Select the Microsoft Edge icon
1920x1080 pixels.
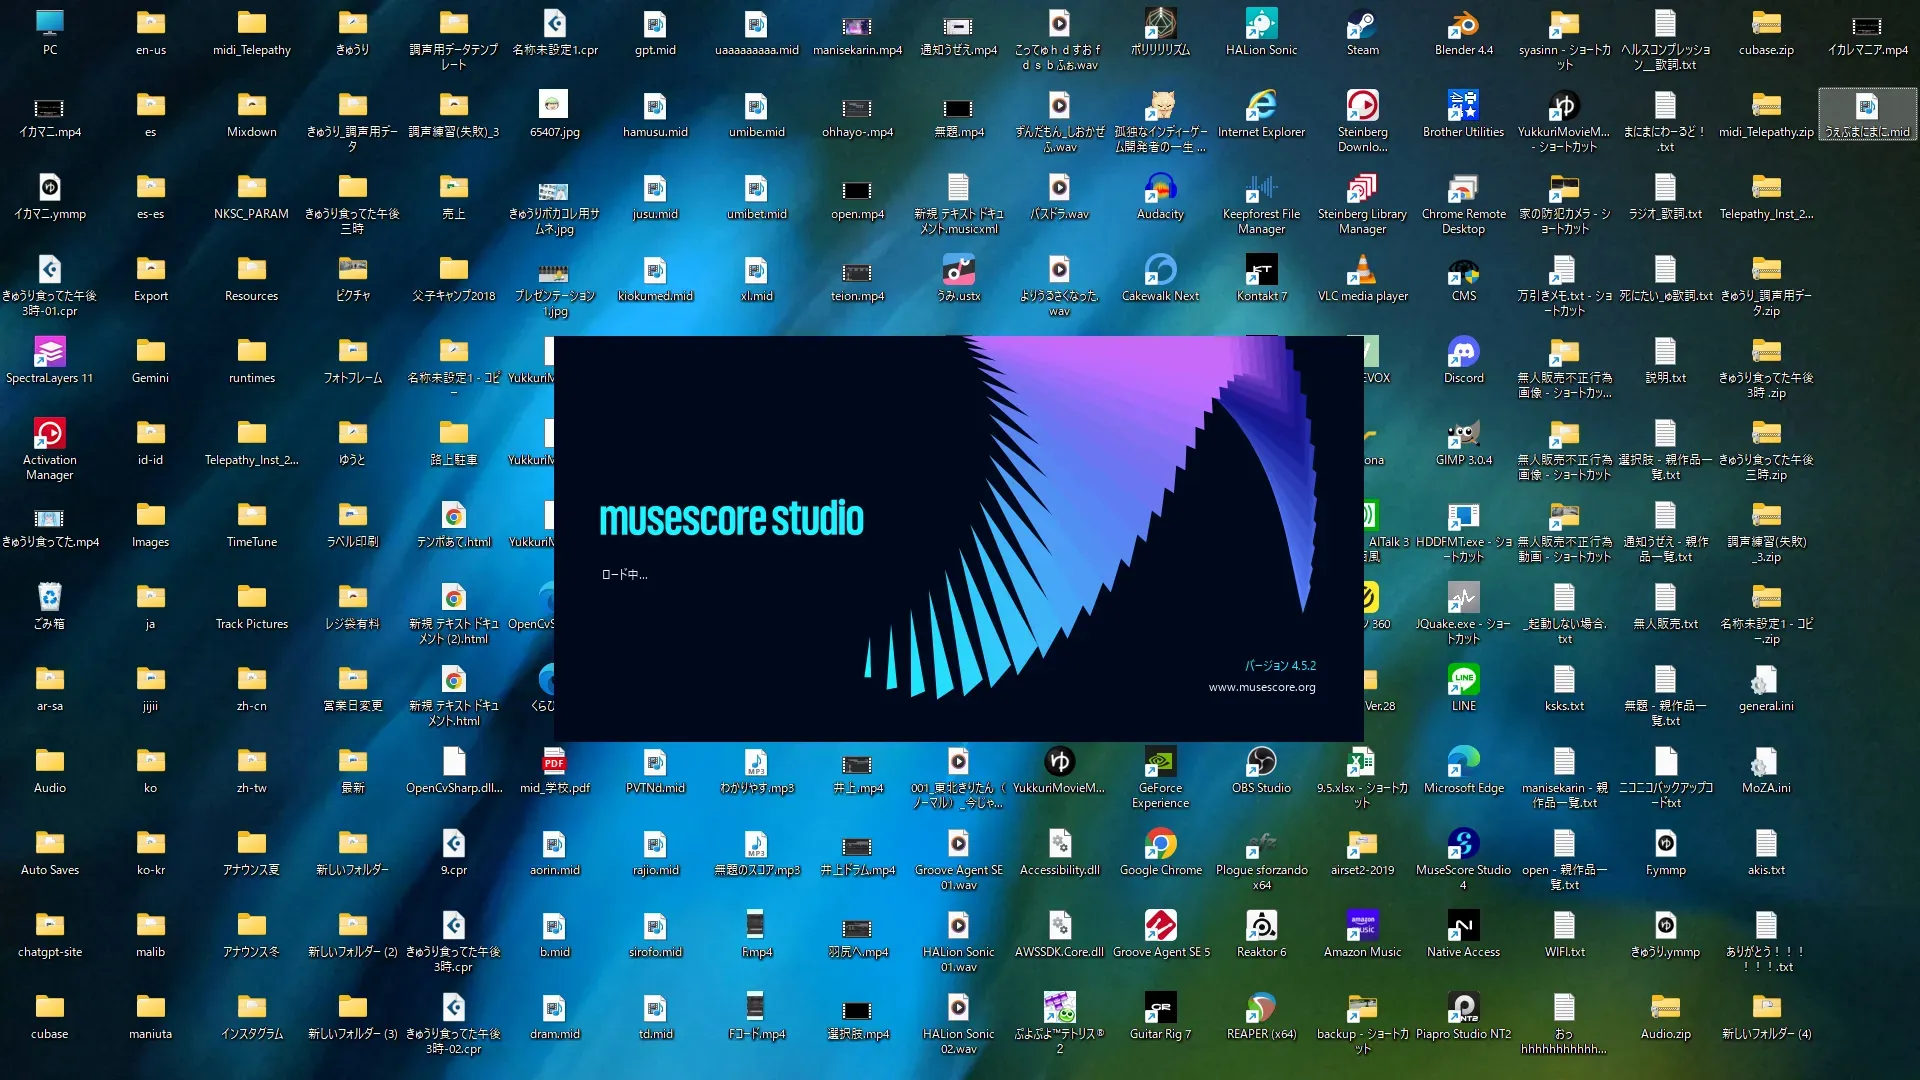1463,763
